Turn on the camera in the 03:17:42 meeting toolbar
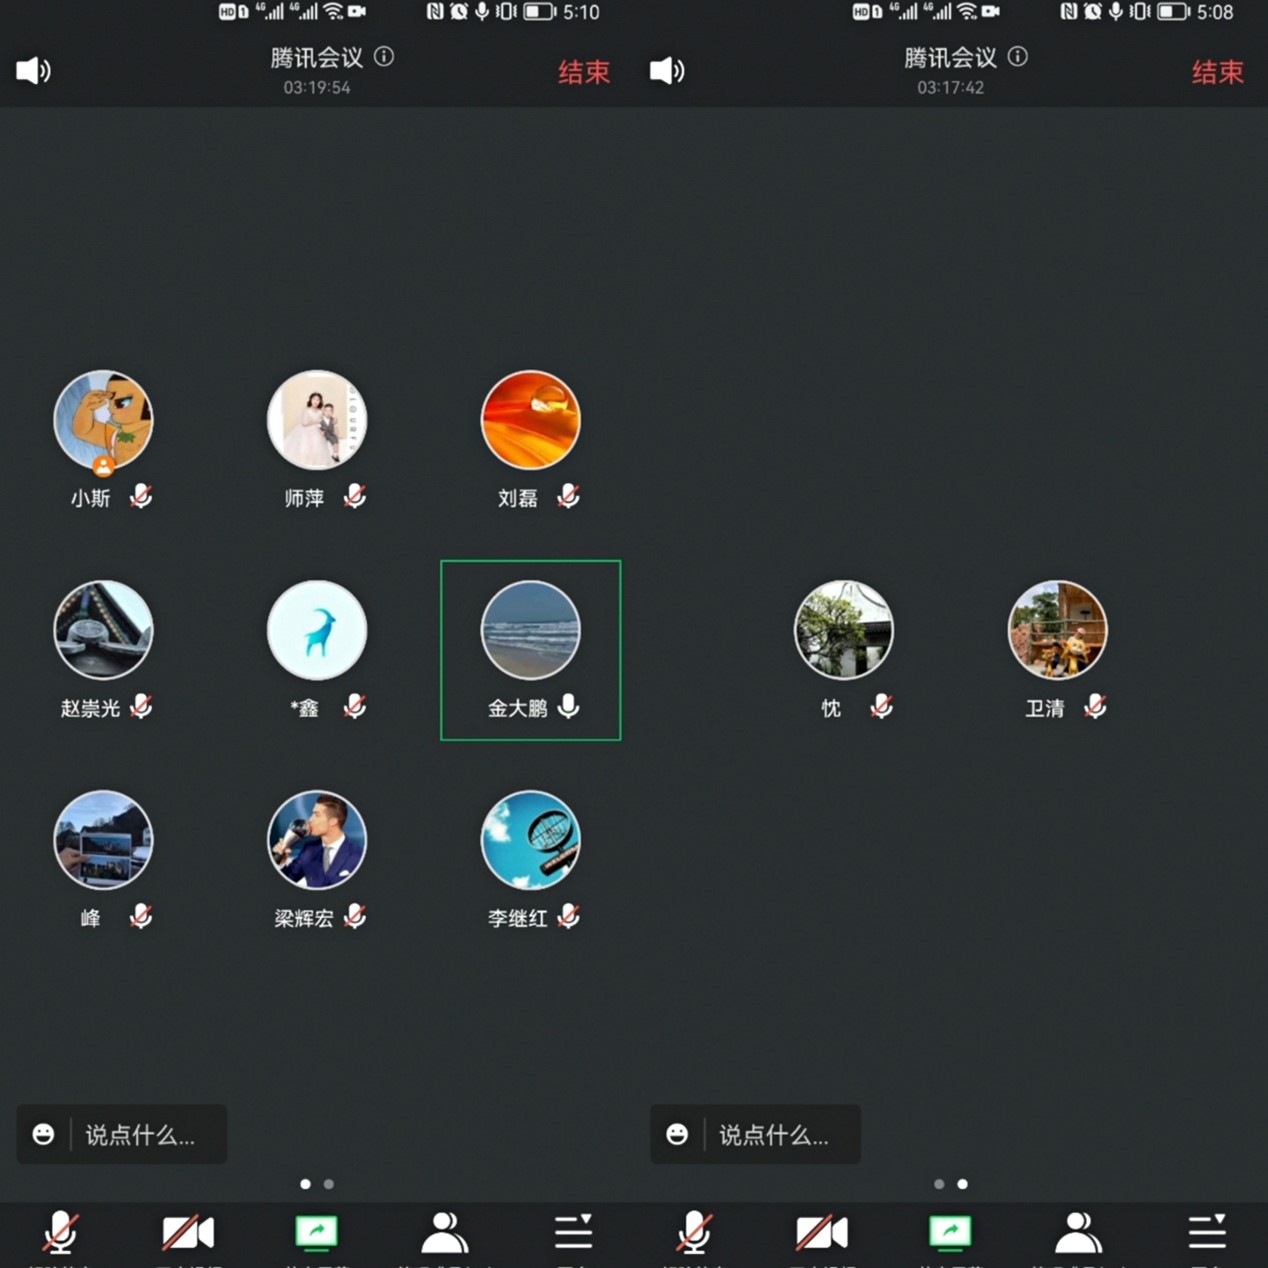1268x1268 pixels. pos(821,1232)
